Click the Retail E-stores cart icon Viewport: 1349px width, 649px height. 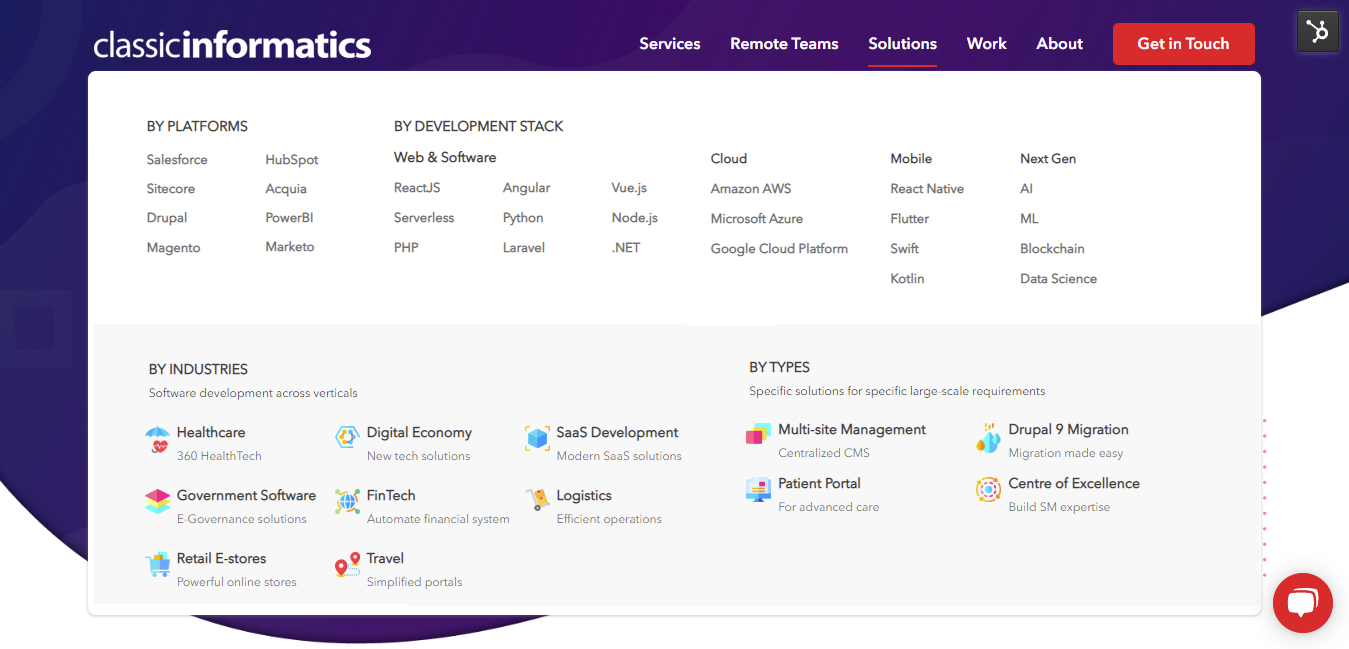157,565
